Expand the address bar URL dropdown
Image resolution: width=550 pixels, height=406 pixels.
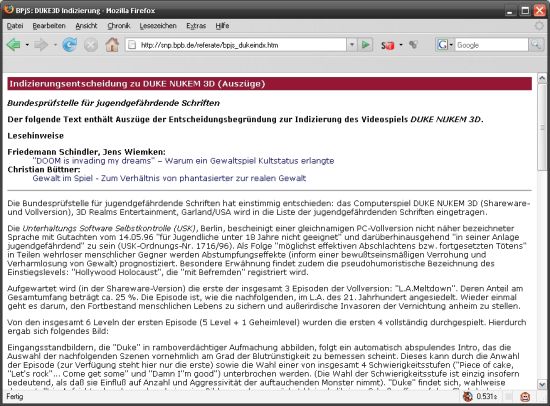click(352, 45)
